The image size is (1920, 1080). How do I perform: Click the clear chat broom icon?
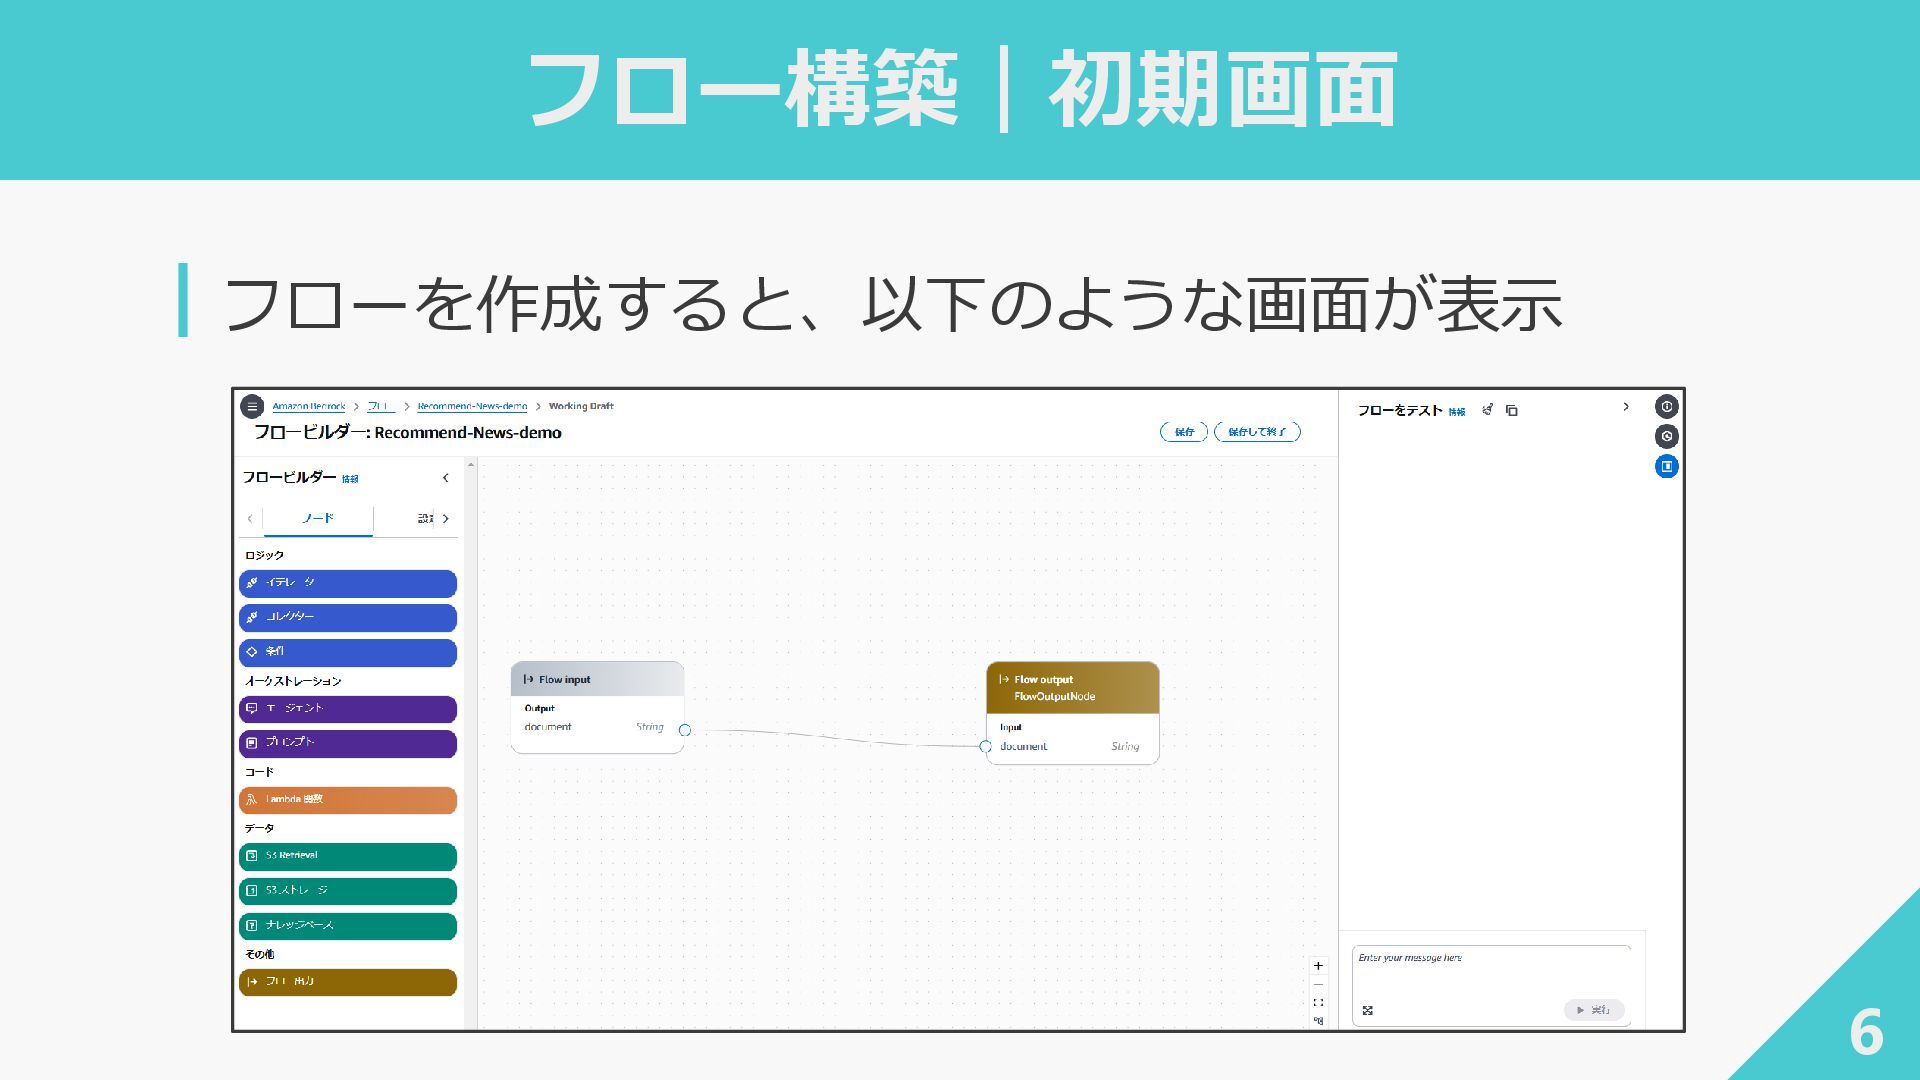coord(1488,409)
